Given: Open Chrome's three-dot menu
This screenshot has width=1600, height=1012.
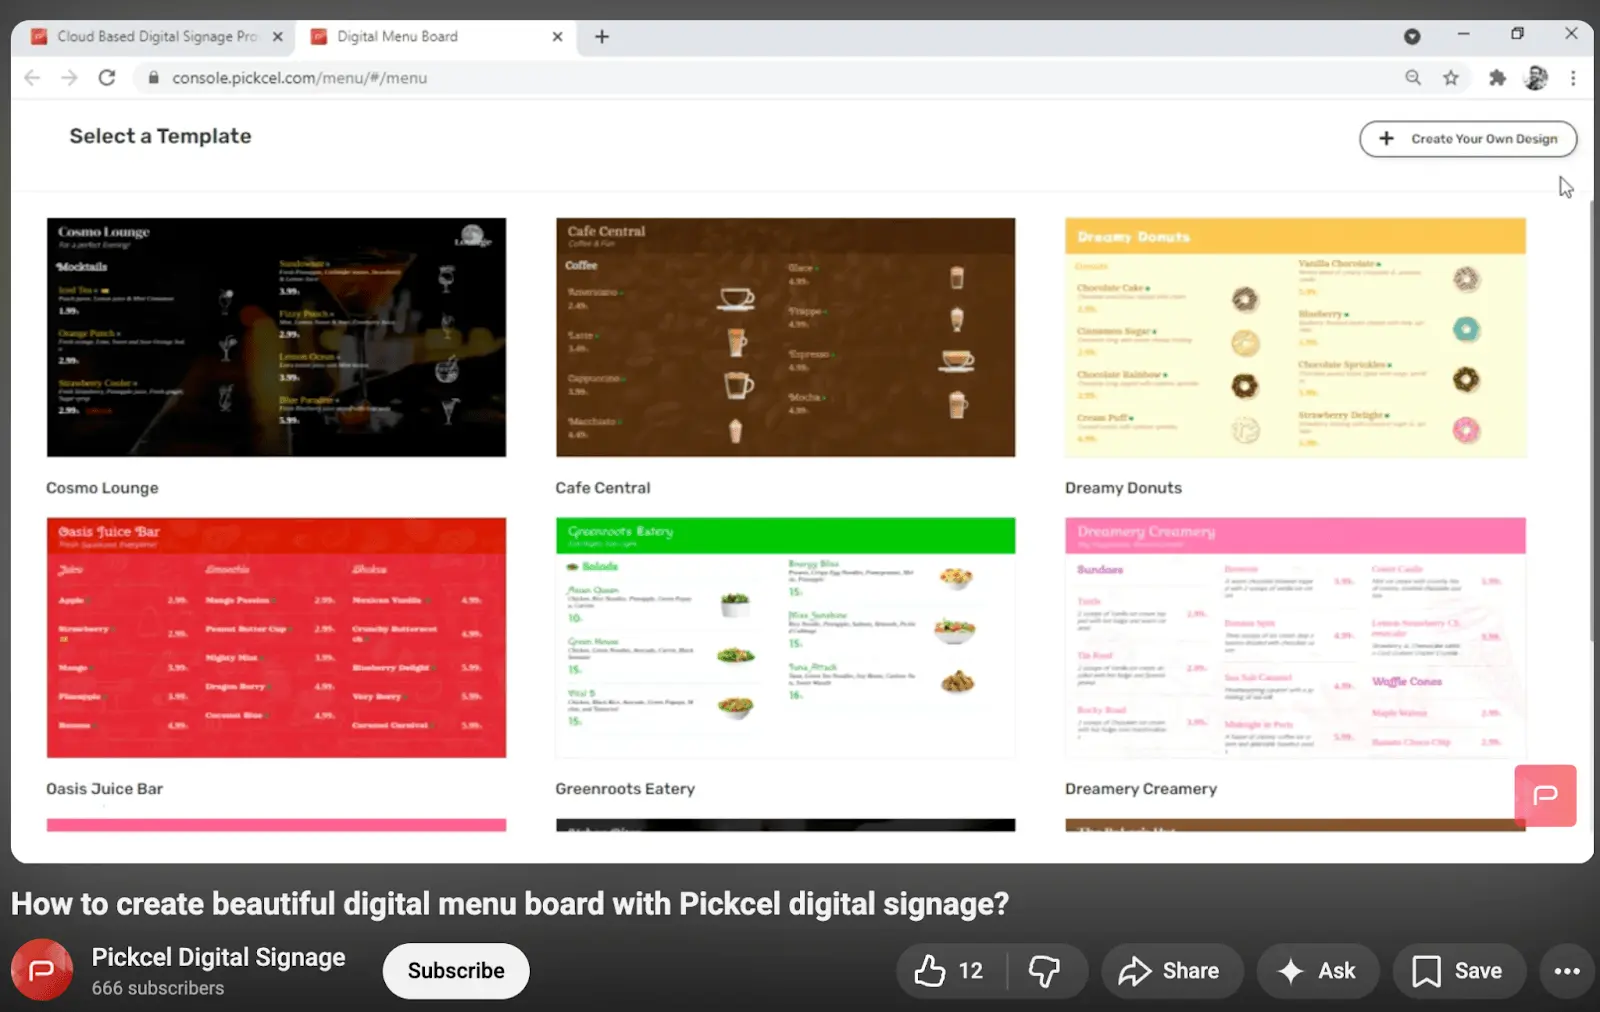Looking at the screenshot, I should (x=1573, y=78).
